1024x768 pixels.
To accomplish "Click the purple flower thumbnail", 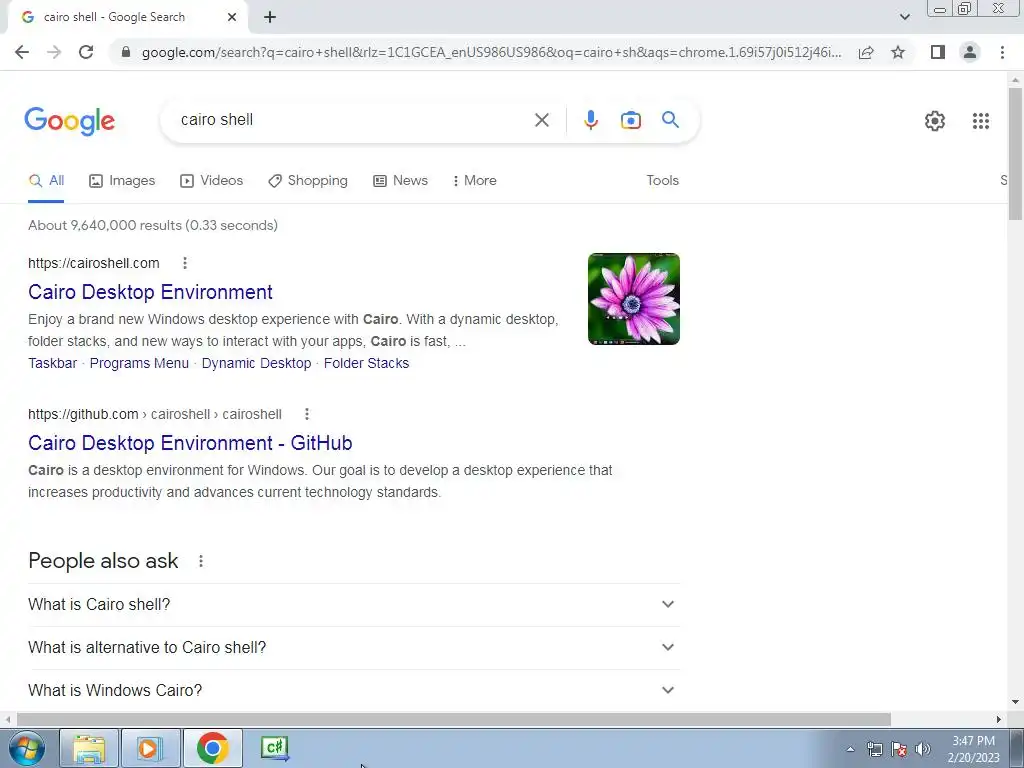I will (633, 299).
